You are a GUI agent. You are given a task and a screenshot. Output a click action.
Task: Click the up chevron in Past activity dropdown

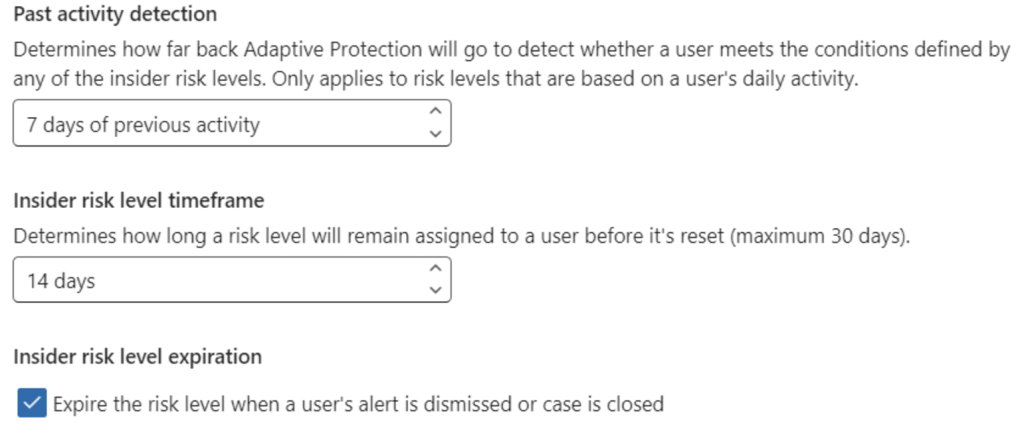click(x=433, y=112)
